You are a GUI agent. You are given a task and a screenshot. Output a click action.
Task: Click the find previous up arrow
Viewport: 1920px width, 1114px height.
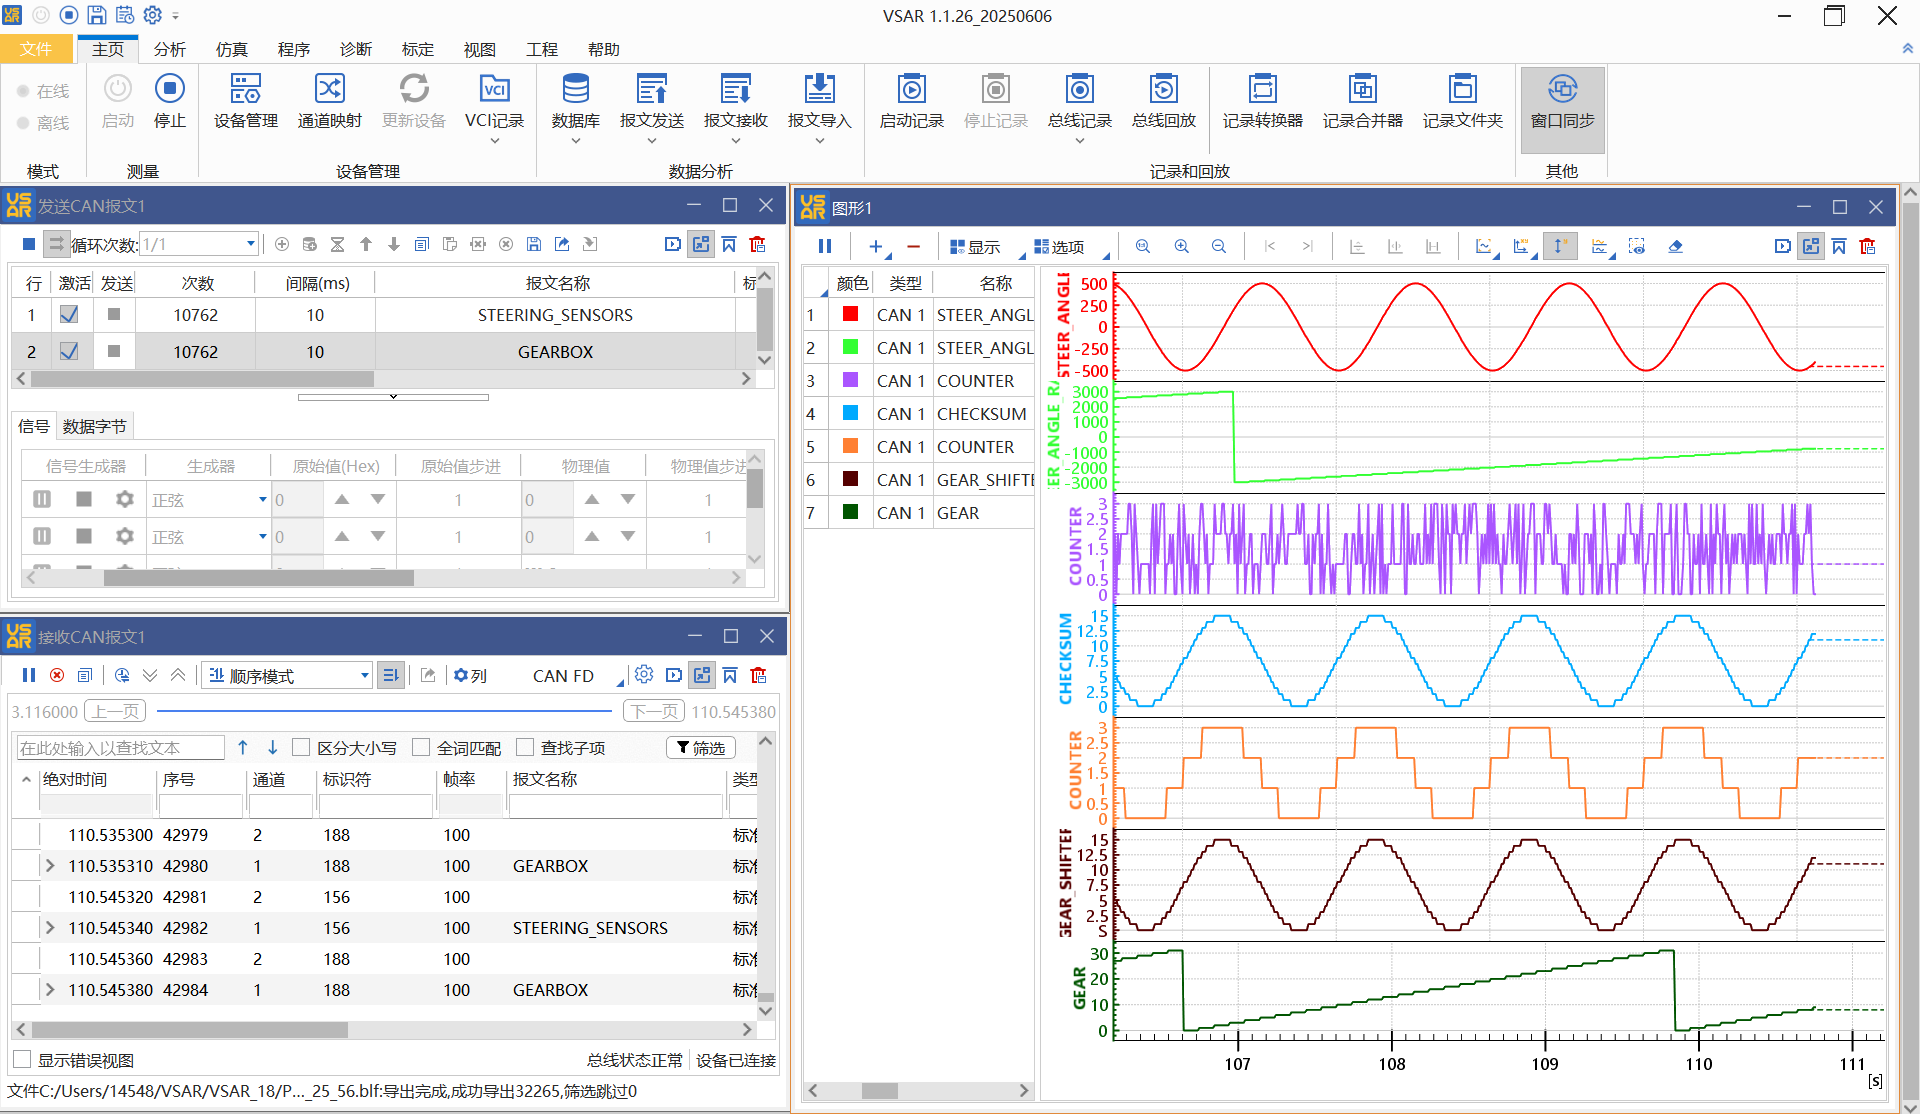[x=243, y=747]
